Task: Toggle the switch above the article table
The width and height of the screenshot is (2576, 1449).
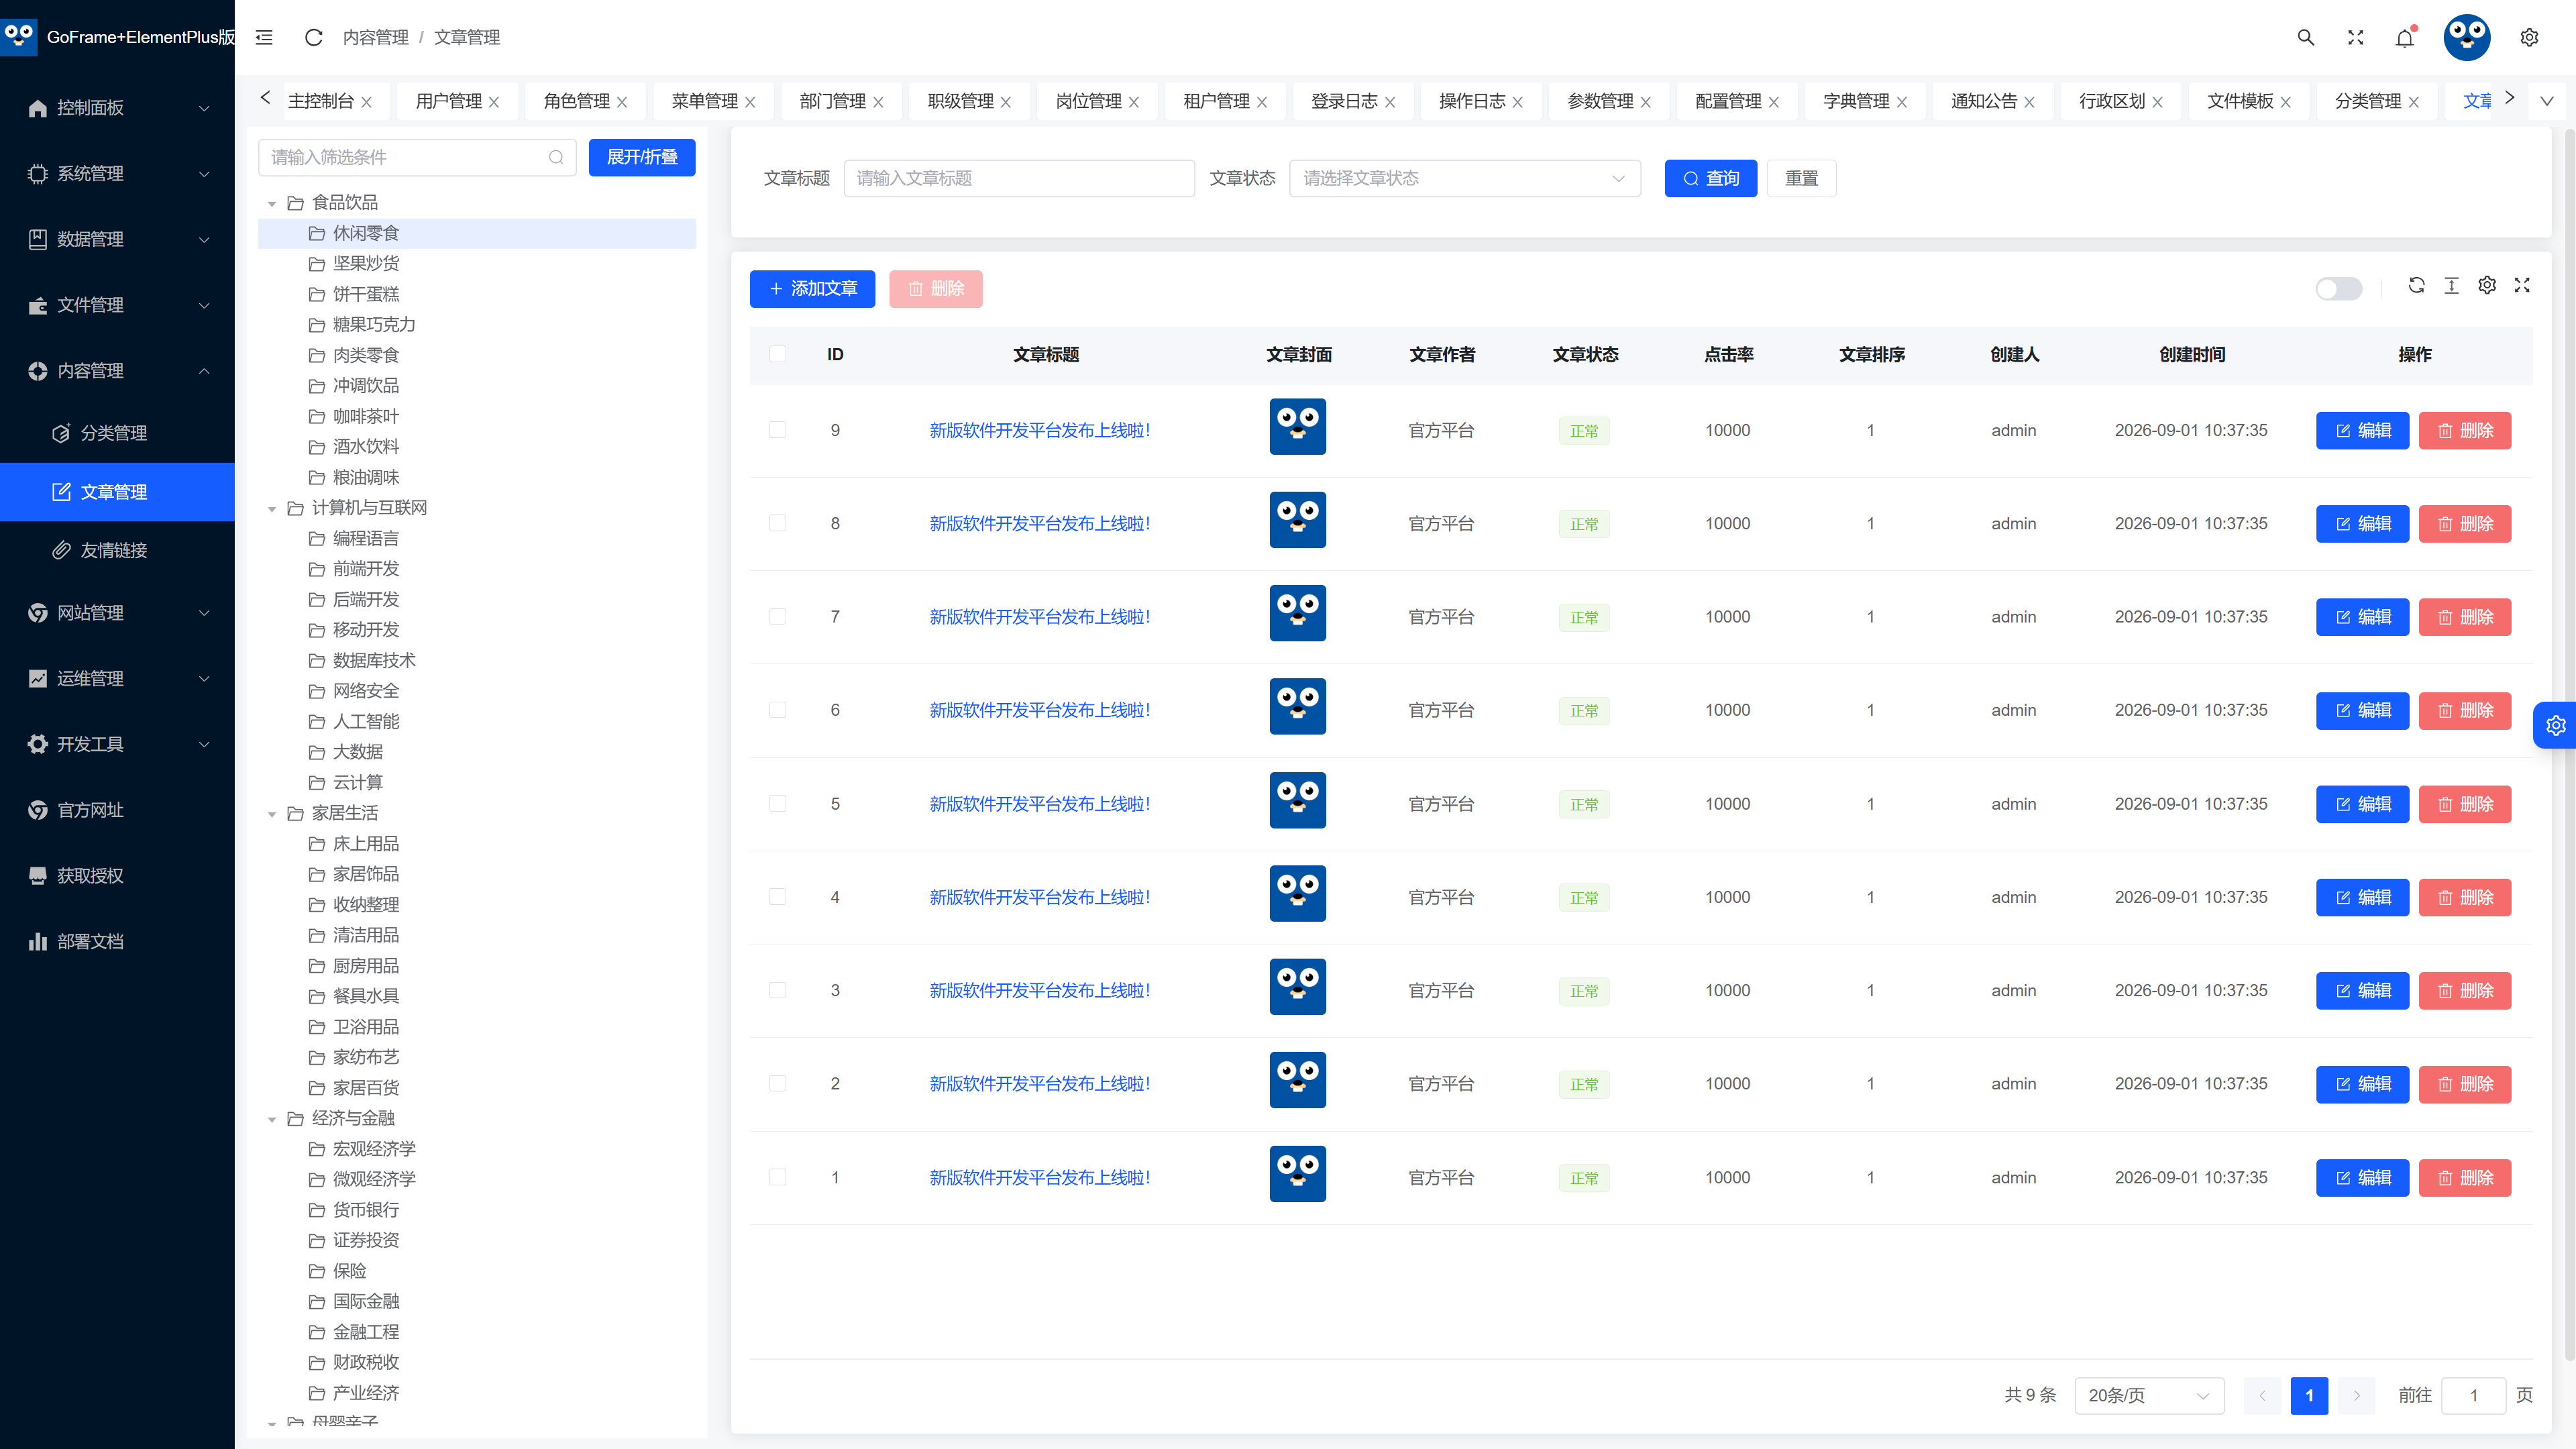Action: 2339,289
